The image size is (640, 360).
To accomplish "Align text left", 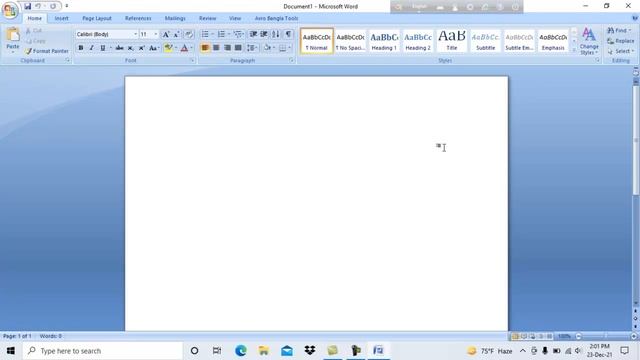I will click(205, 48).
